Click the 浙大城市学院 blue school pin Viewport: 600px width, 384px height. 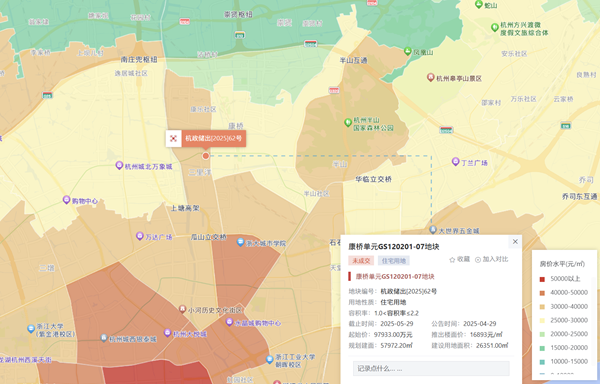pyautogui.click(x=240, y=242)
